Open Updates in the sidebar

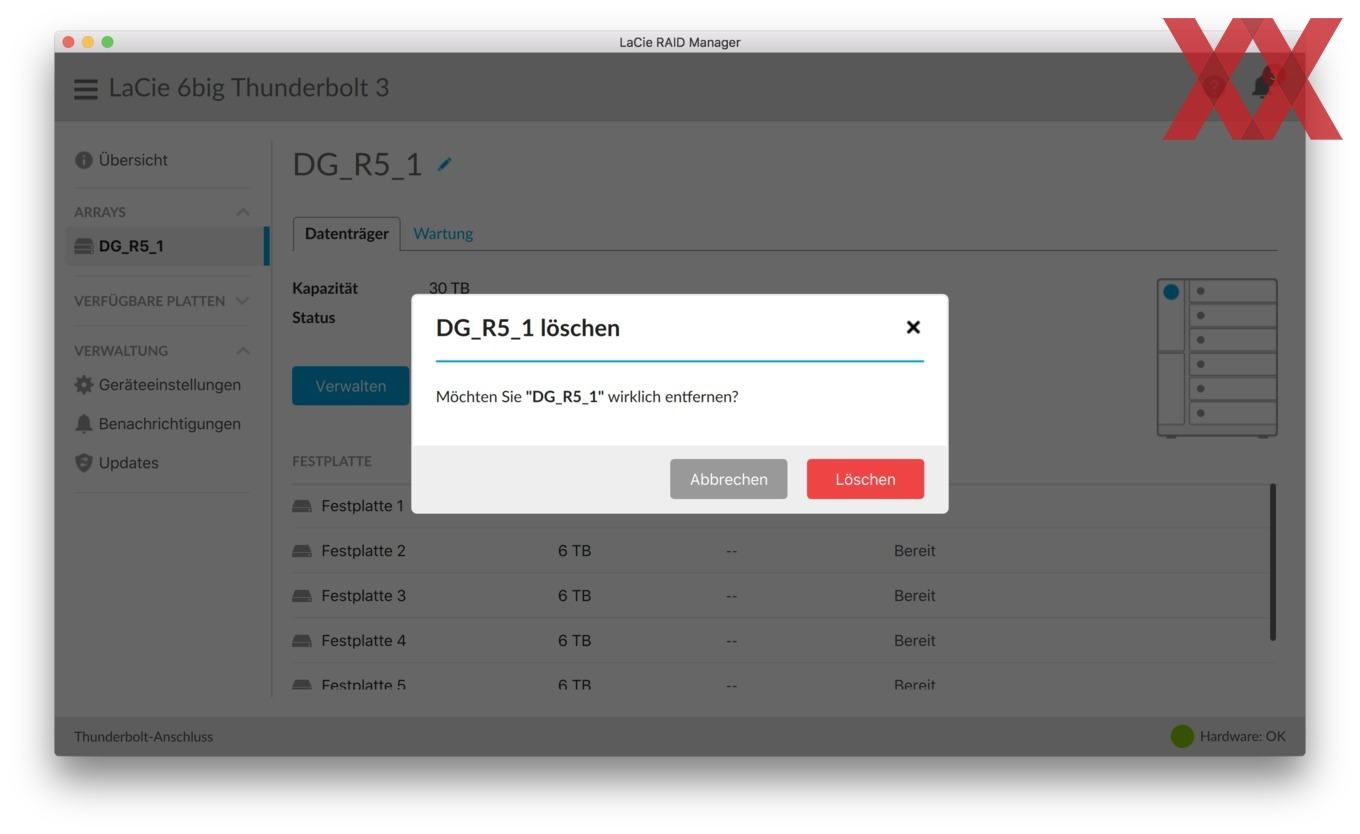[x=117, y=463]
